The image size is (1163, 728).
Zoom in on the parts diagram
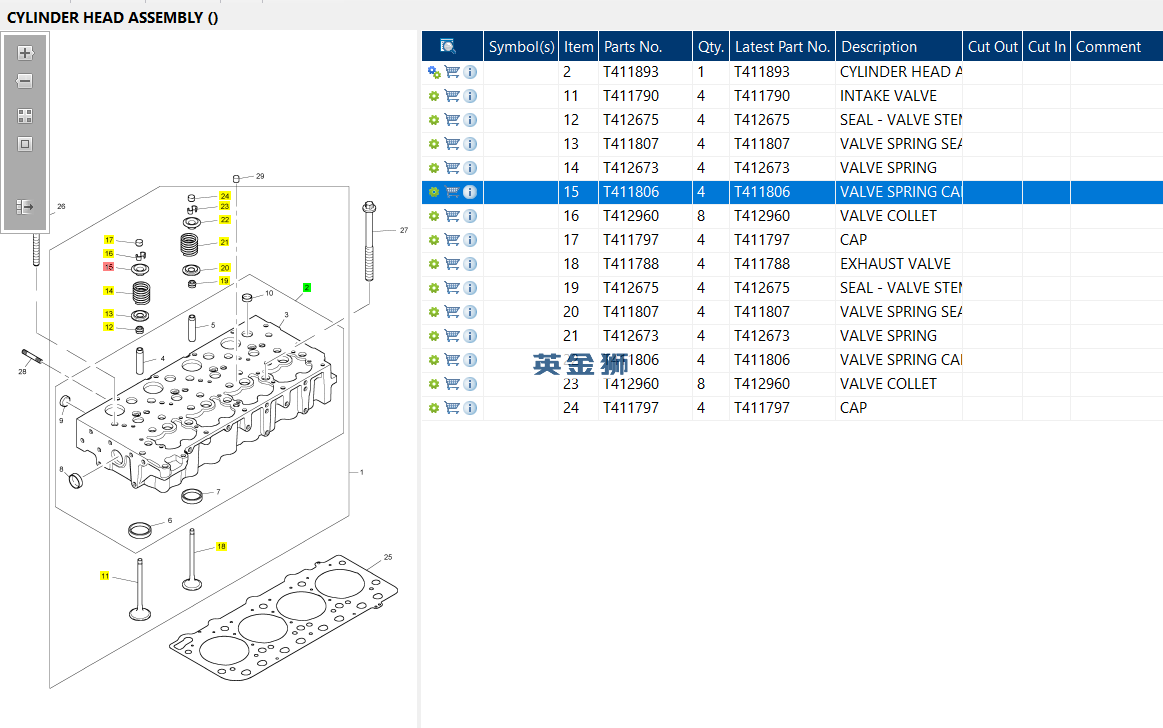(x=25, y=53)
